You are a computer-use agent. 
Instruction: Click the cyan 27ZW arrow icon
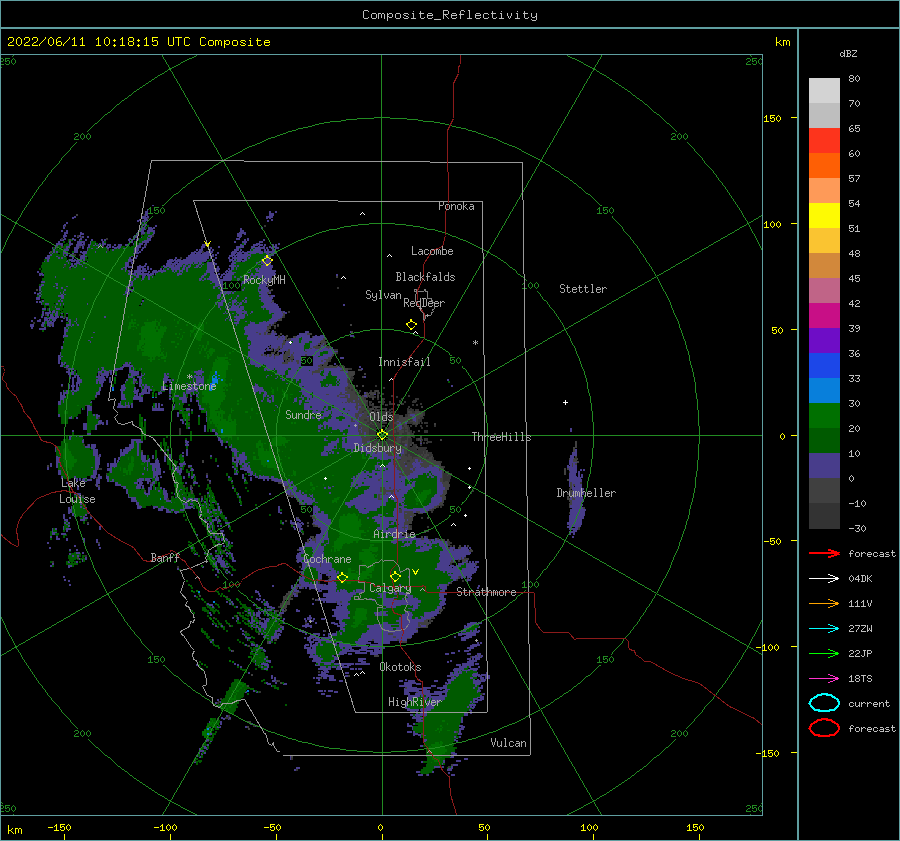coord(824,629)
